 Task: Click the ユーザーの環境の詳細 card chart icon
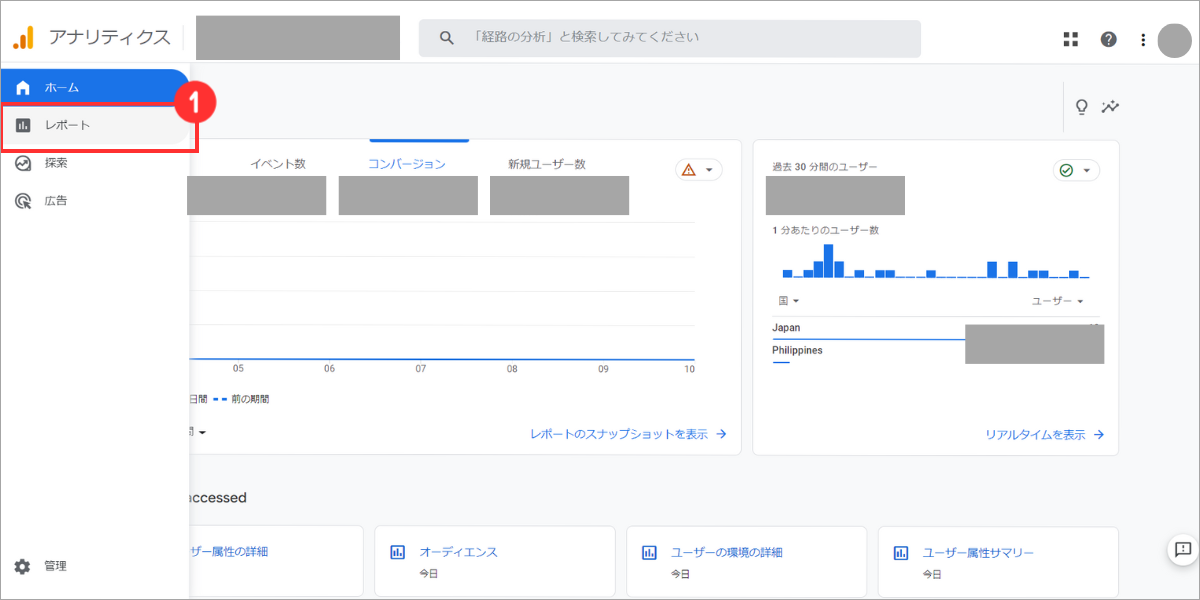650,552
